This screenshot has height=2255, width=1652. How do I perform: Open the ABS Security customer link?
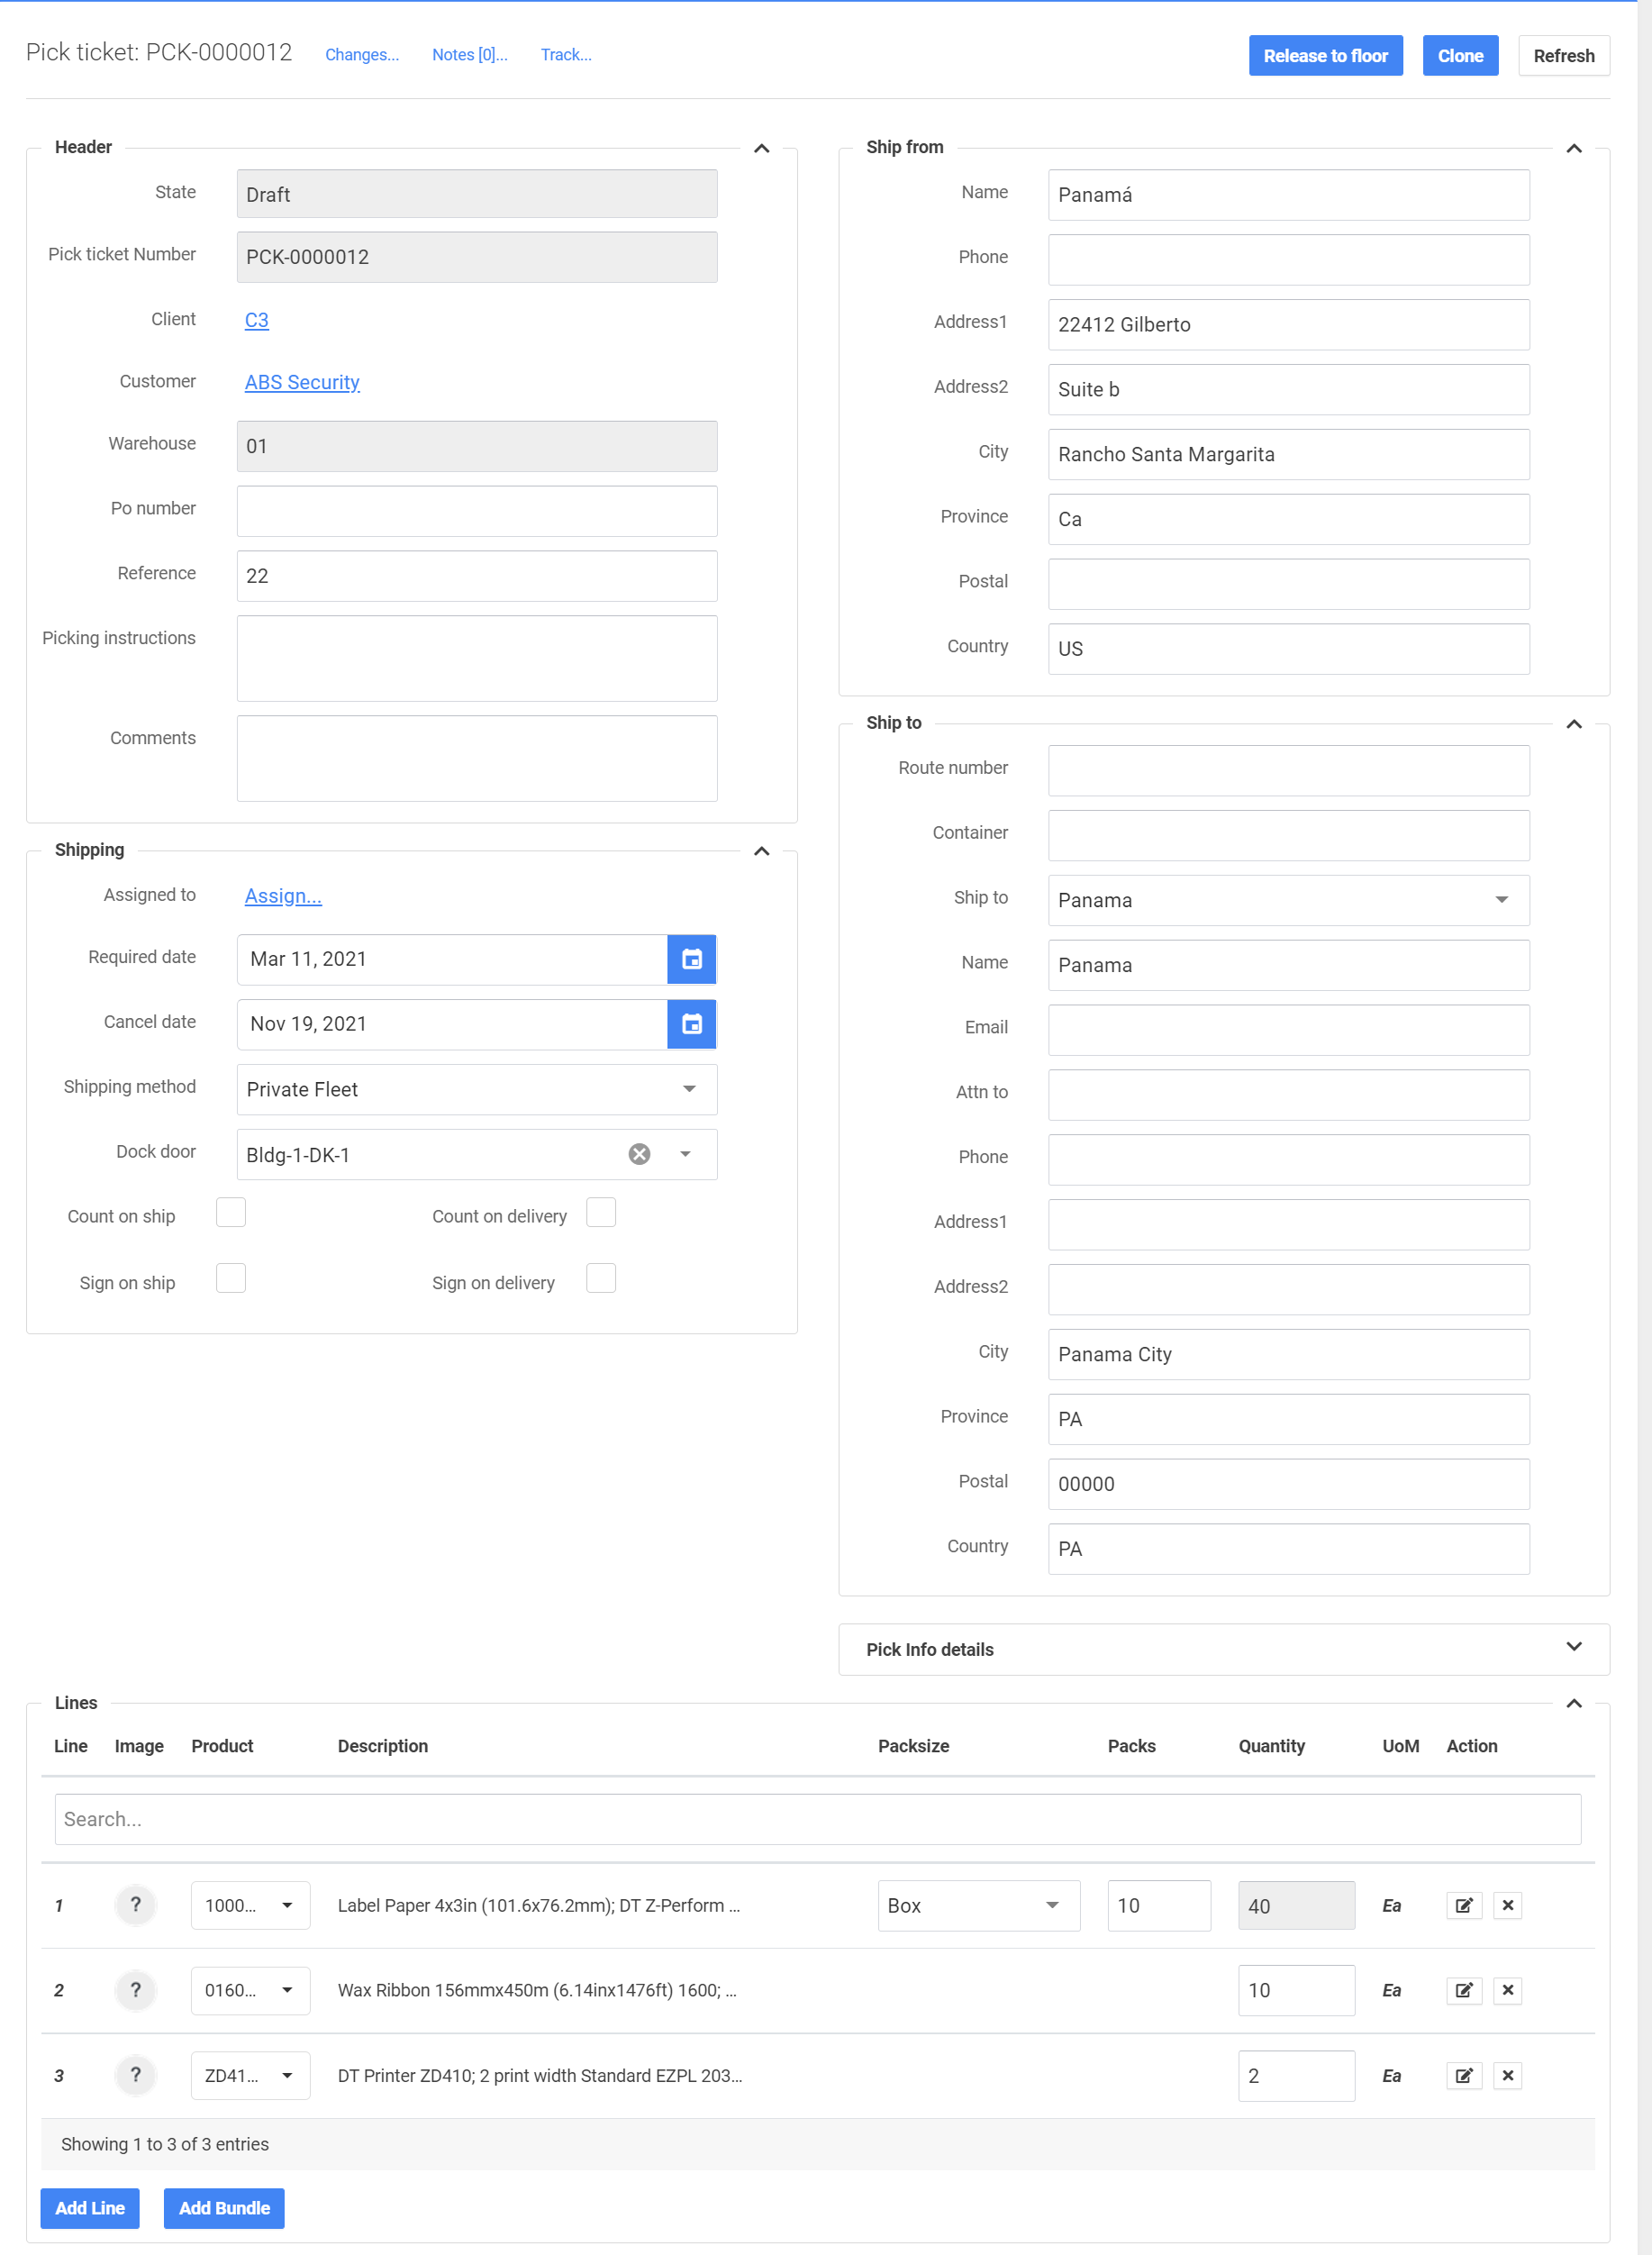pos(302,382)
